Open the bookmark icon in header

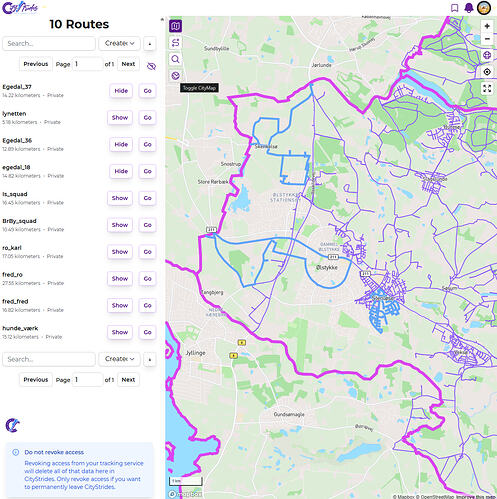(x=454, y=8)
